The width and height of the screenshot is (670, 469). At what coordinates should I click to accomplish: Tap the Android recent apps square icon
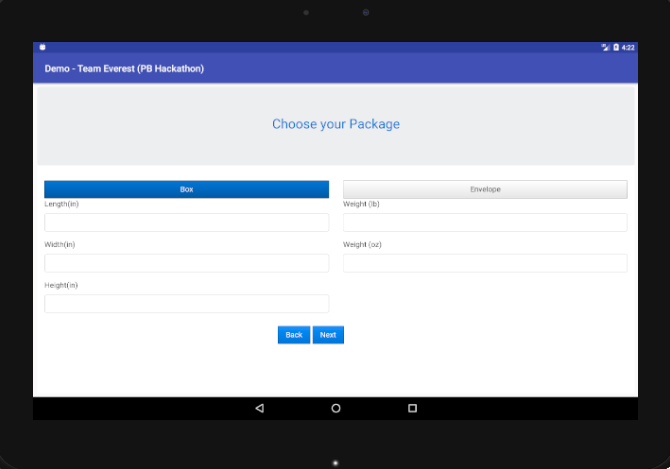(412, 408)
